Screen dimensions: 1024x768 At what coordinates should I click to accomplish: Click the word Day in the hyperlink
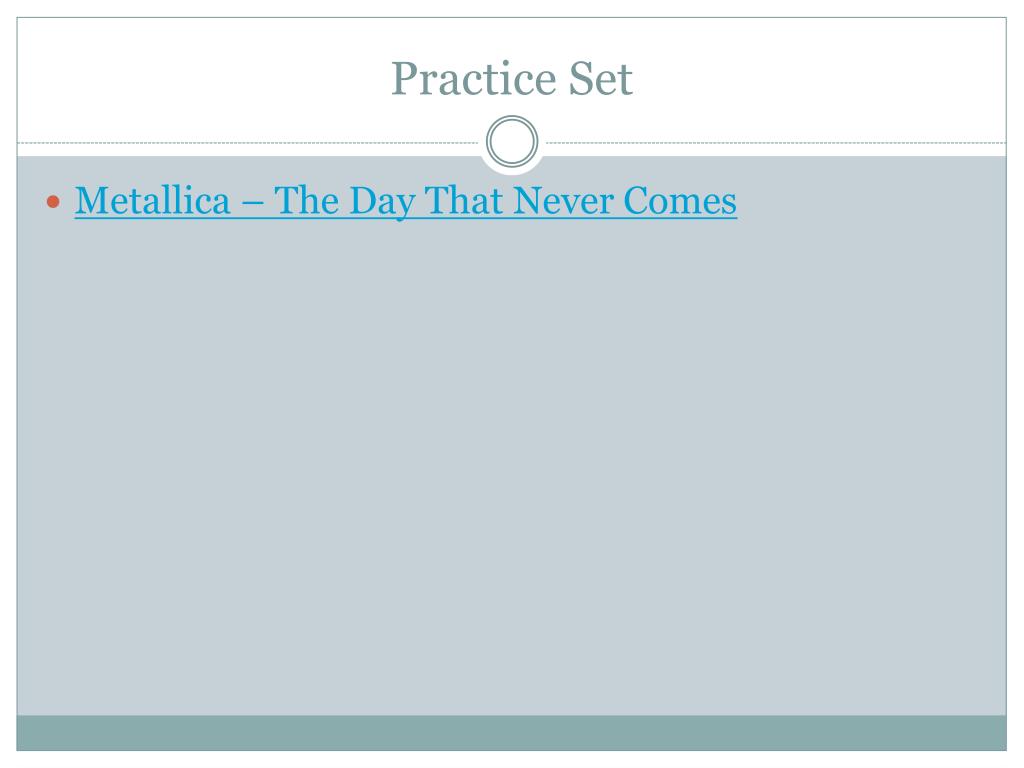point(382,202)
